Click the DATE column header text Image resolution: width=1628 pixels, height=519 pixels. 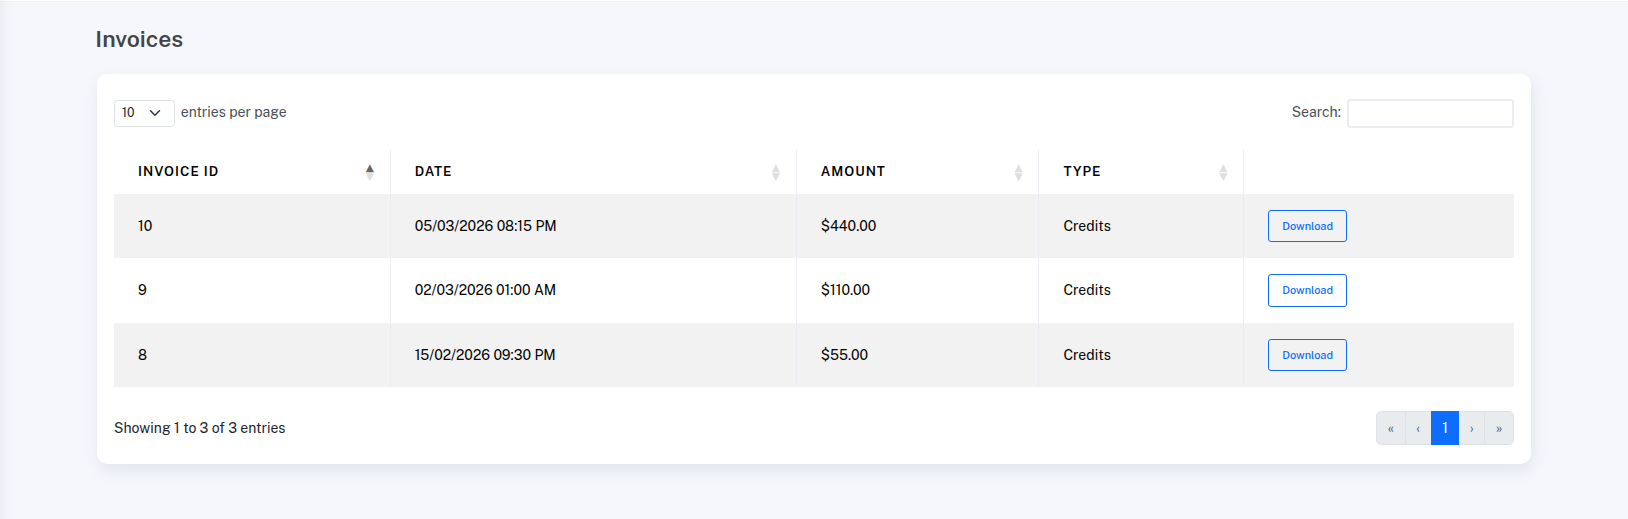(433, 172)
